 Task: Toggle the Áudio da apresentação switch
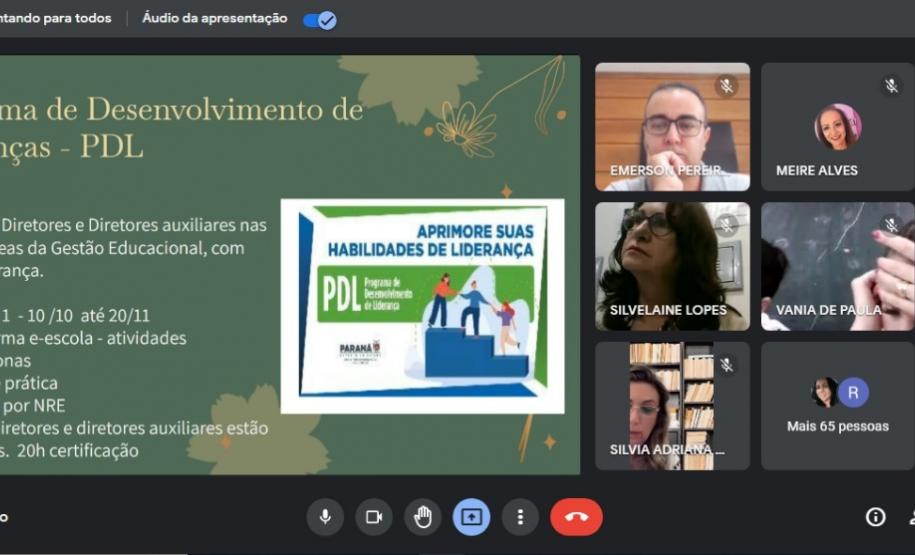(x=320, y=19)
